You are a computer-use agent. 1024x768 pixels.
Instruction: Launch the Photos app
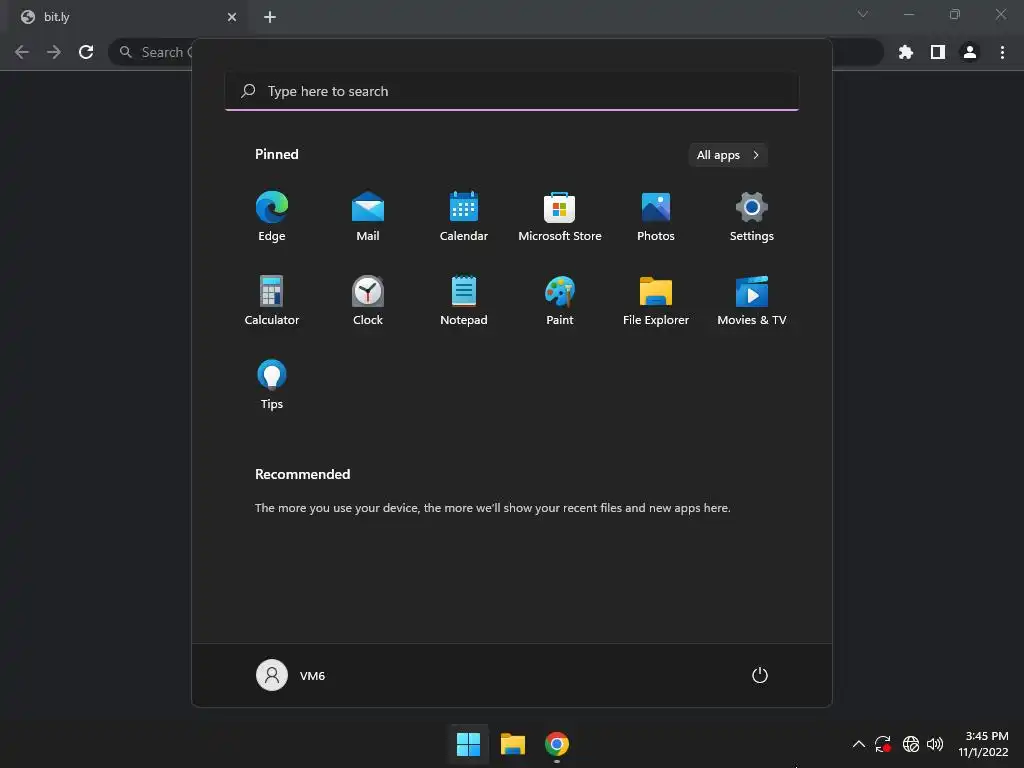656,216
